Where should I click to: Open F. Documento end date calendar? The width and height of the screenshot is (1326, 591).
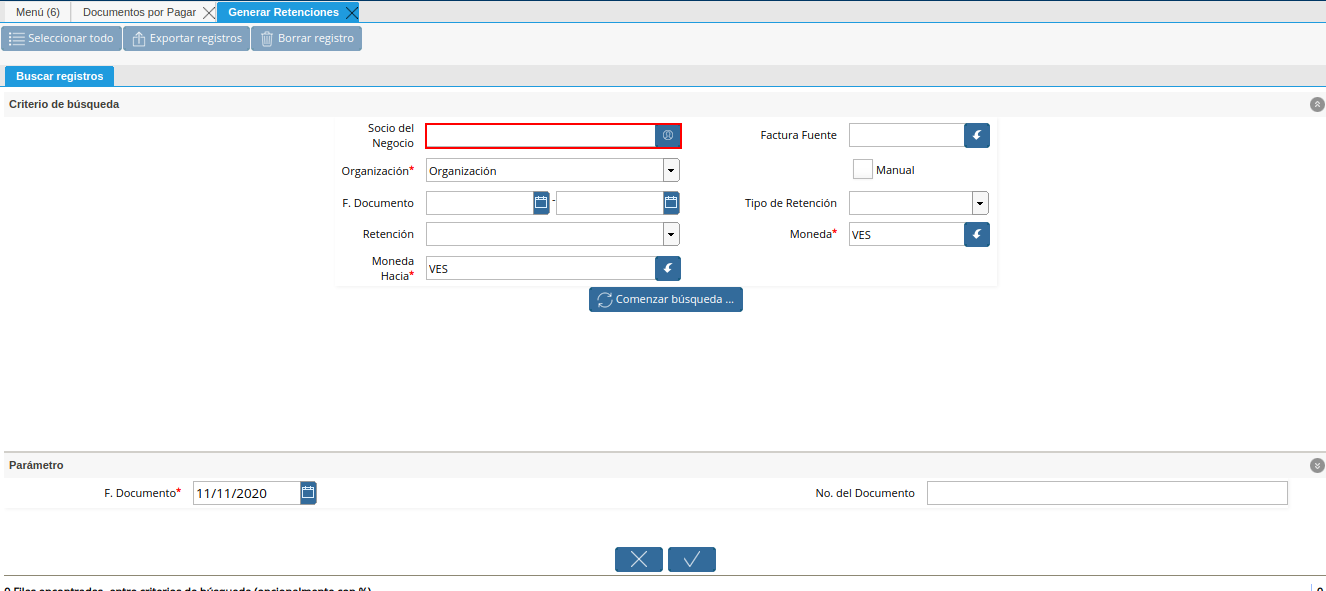tap(671, 202)
